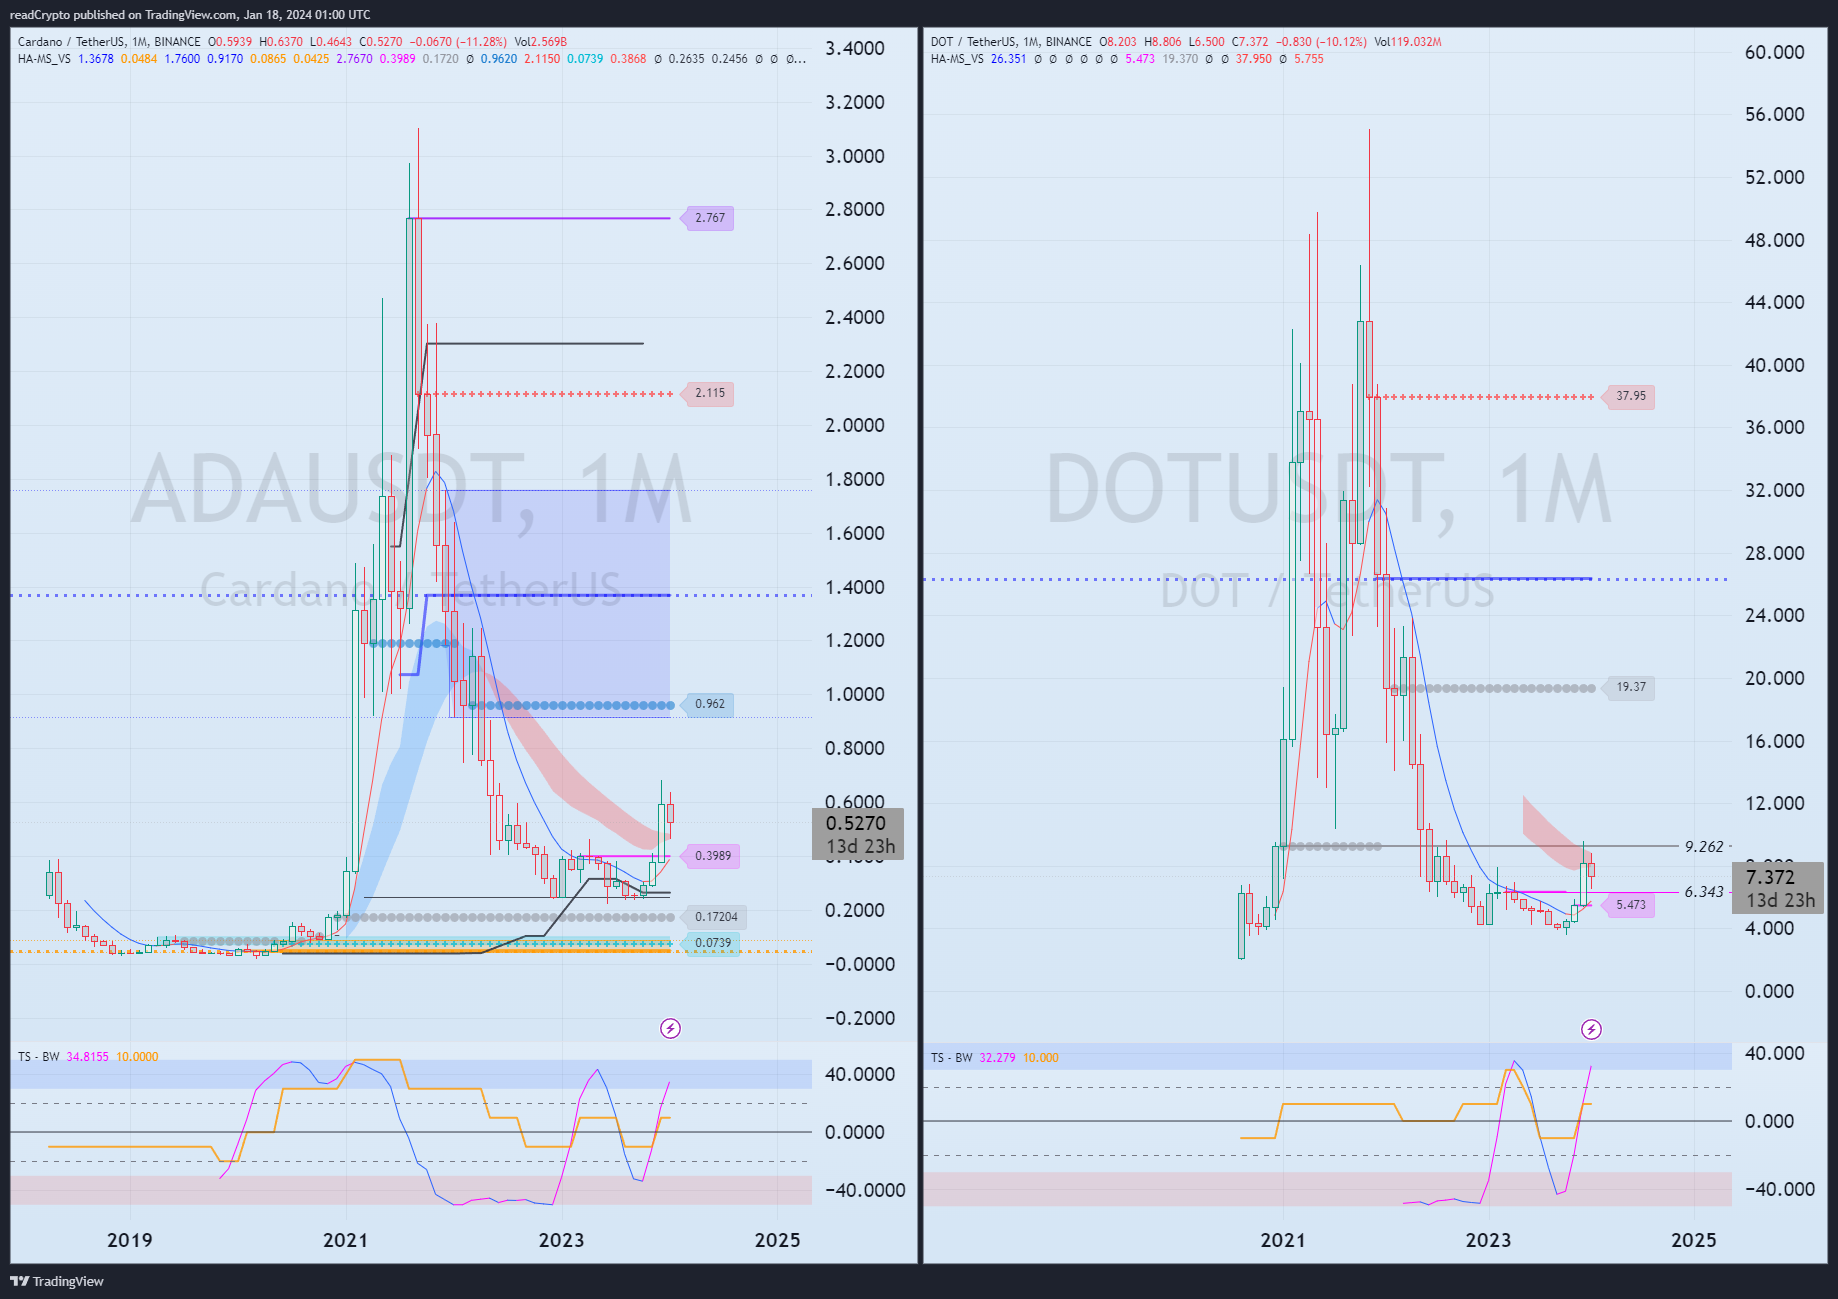This screenshot has width=1838, height=1299.
Task: Click the DOT Vol 119.032M value
Action: pos(1408,42)
